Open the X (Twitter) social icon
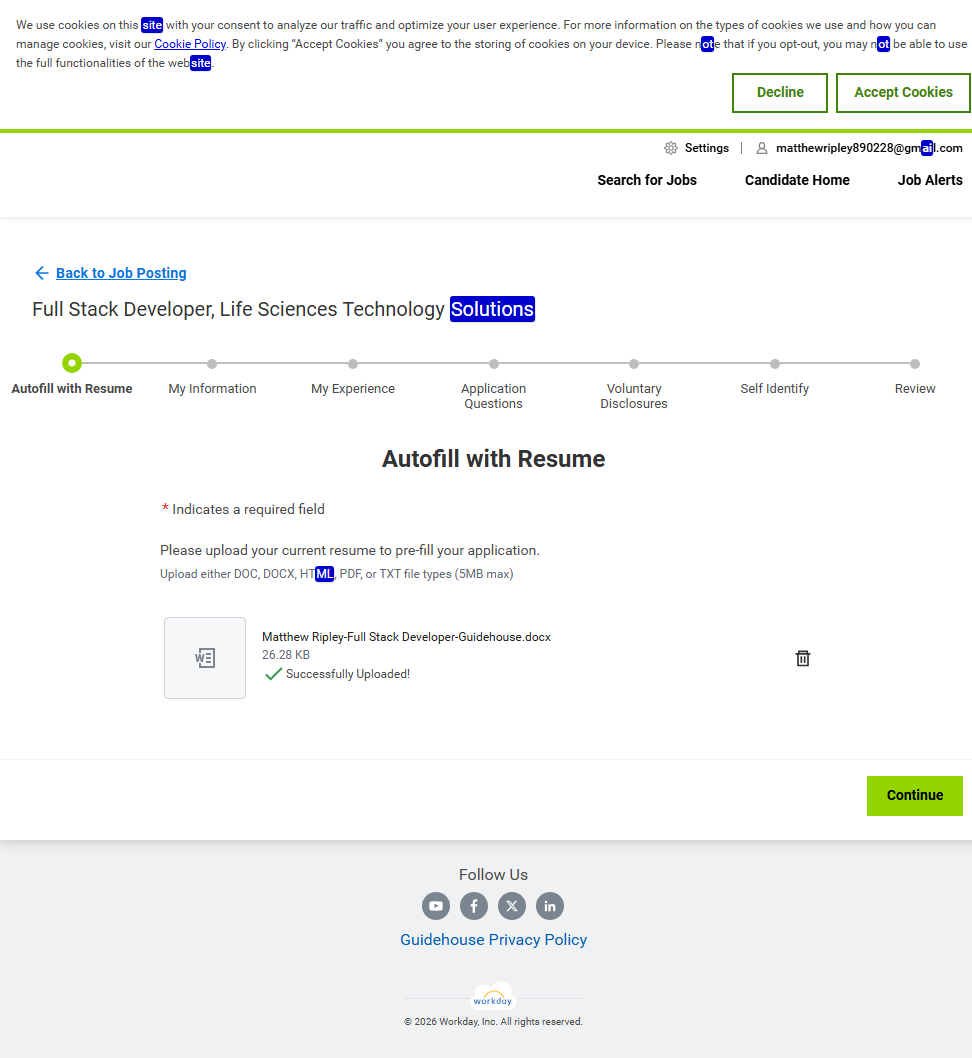The image size is (972, 1058). (512, 906)
